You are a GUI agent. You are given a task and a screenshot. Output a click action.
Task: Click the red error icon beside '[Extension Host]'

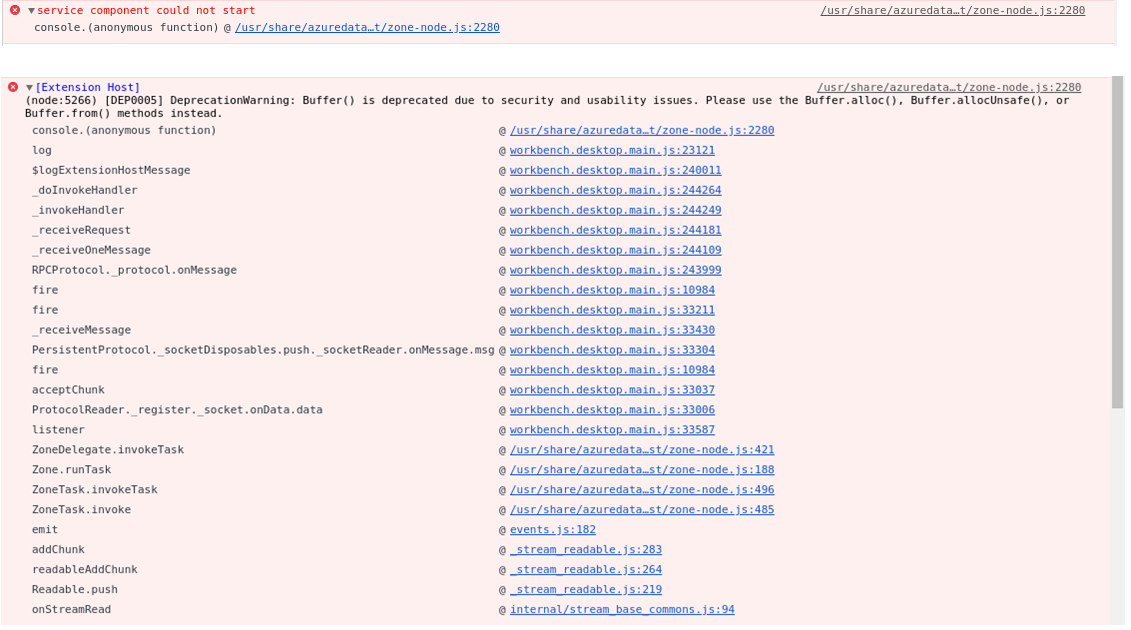[13, 87]
